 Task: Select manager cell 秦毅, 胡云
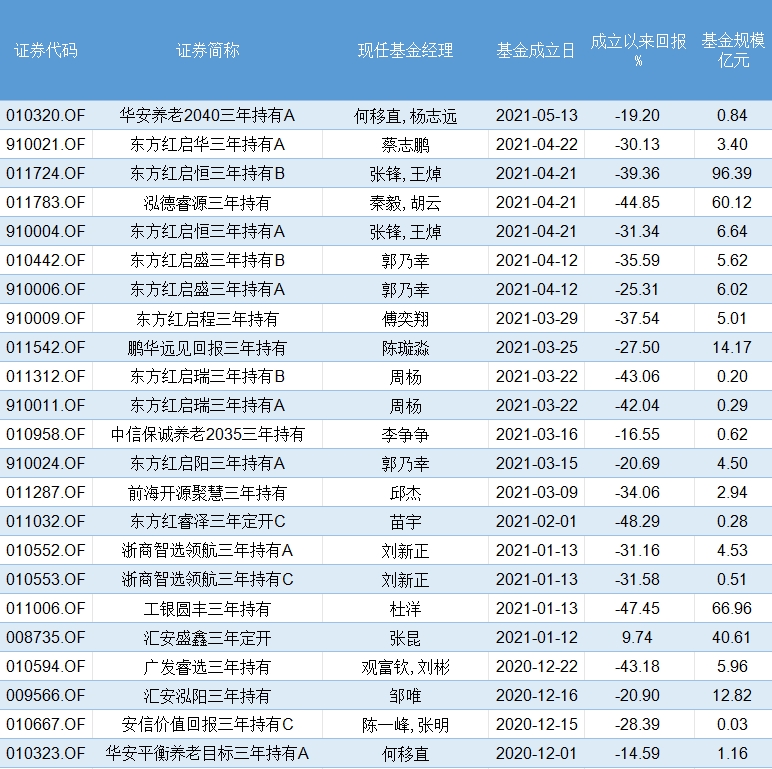[x=405, y=203]
